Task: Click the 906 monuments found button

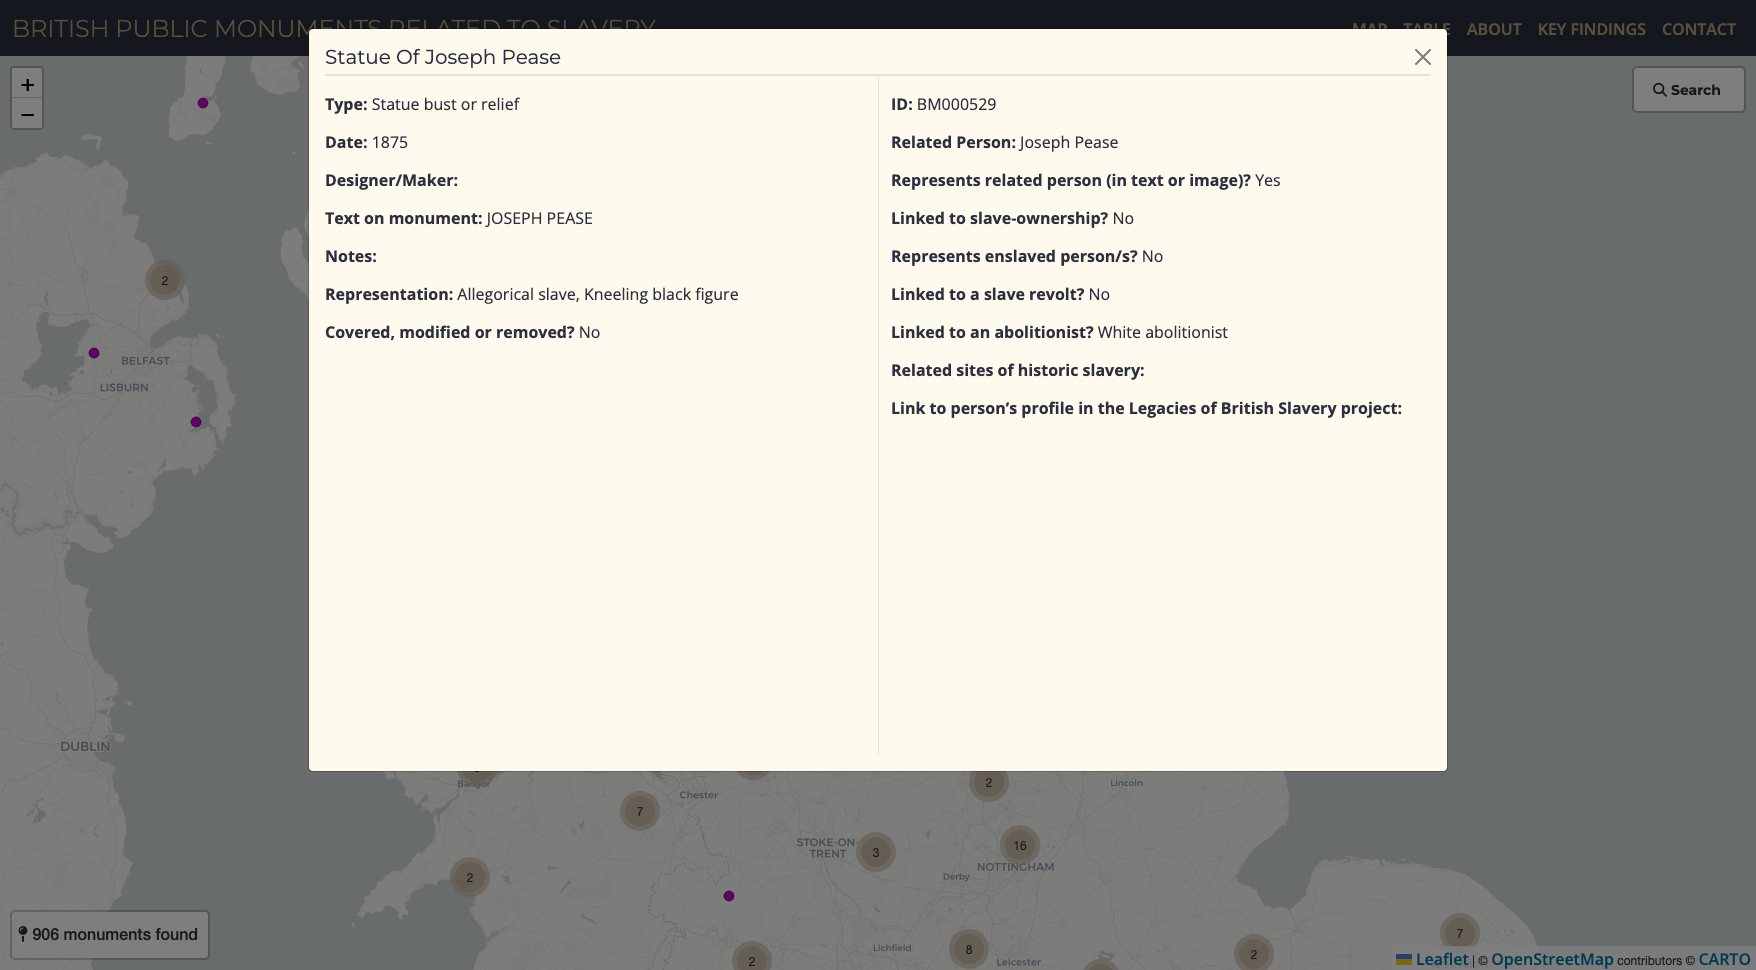Action: coord(110,934)
